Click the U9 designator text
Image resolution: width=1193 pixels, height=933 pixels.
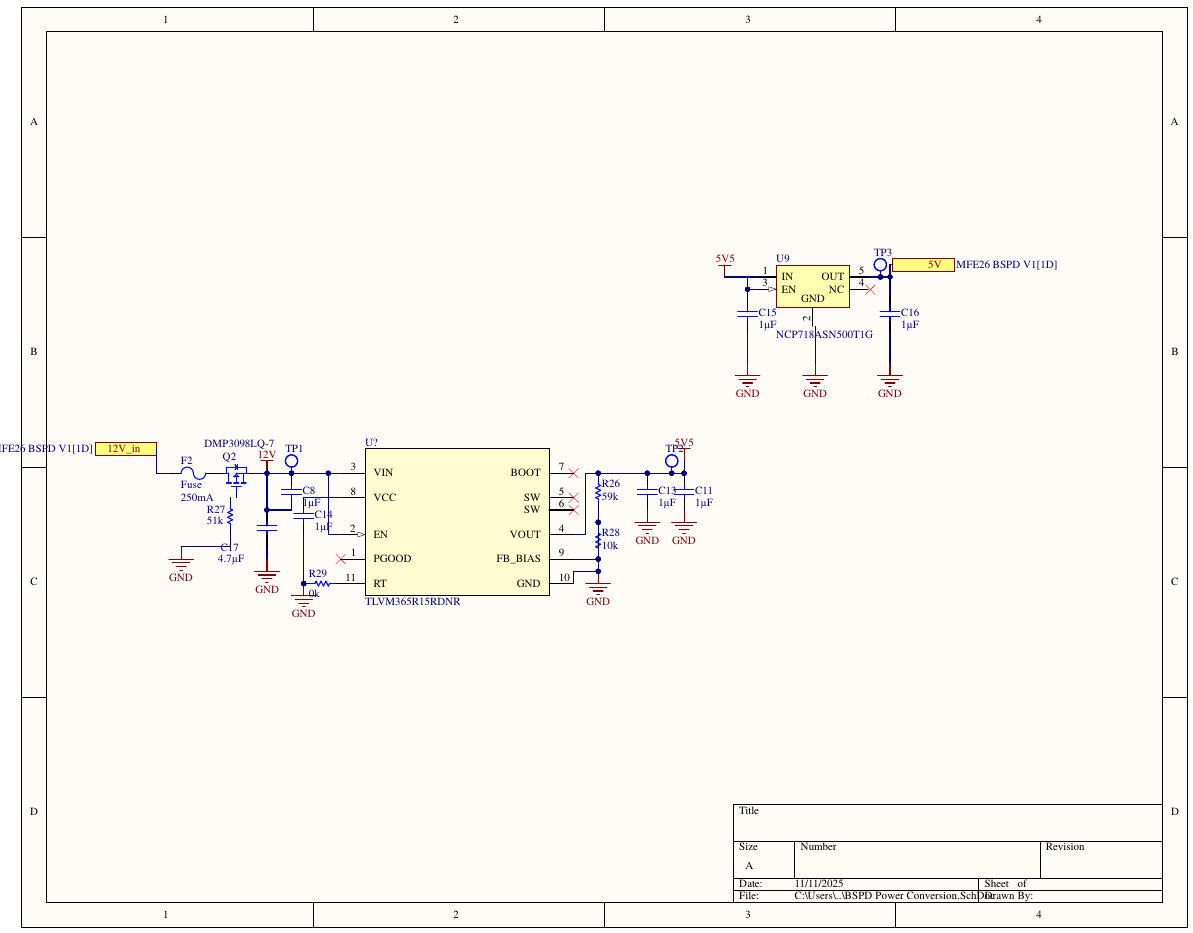[783, 259]
